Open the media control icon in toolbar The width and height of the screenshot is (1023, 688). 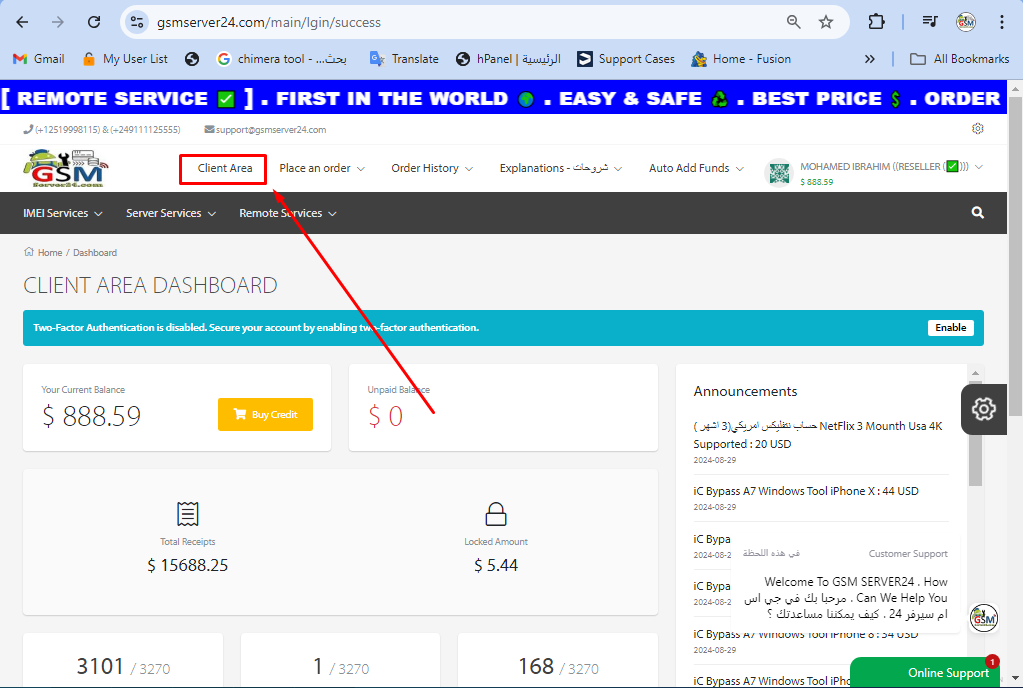tap(930, 22)
